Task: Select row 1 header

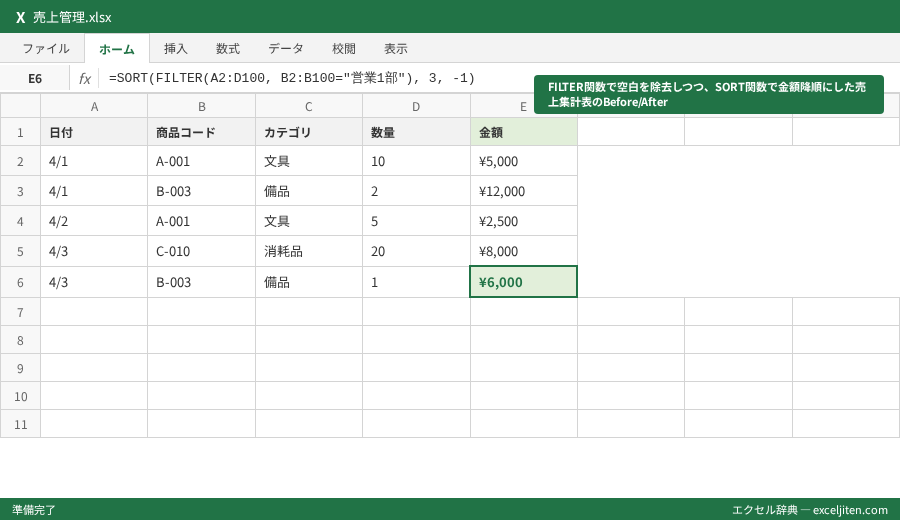Action: pos(20,133)
